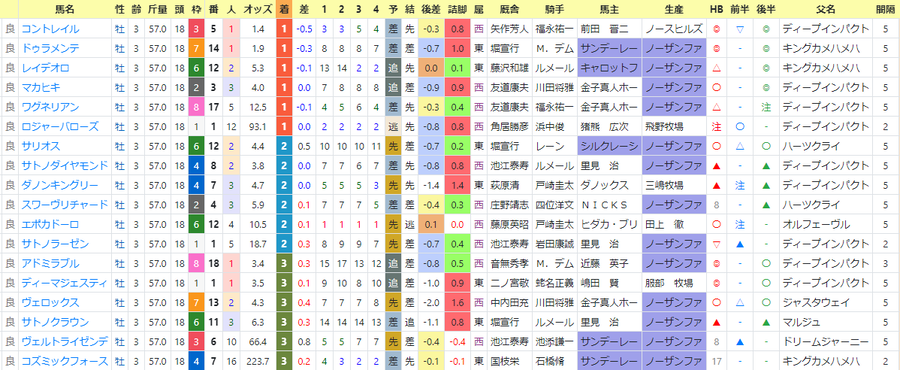Screen dimensions: 900x370
Task: Click the ヴェルトライゼンデ horse name
Action: [64, 341]
